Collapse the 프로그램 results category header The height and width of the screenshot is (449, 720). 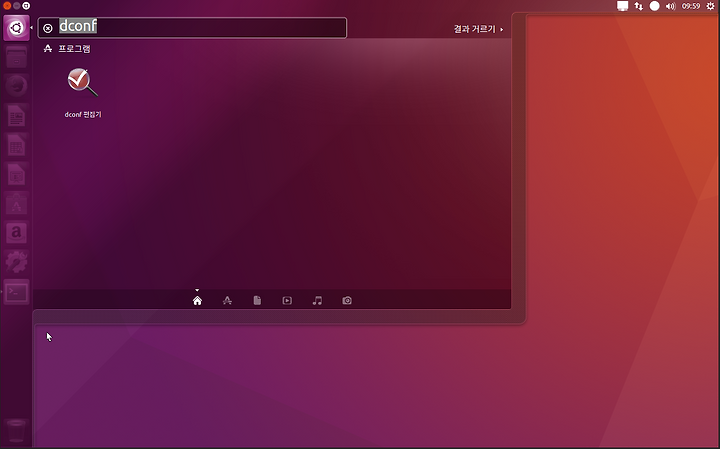68,49
